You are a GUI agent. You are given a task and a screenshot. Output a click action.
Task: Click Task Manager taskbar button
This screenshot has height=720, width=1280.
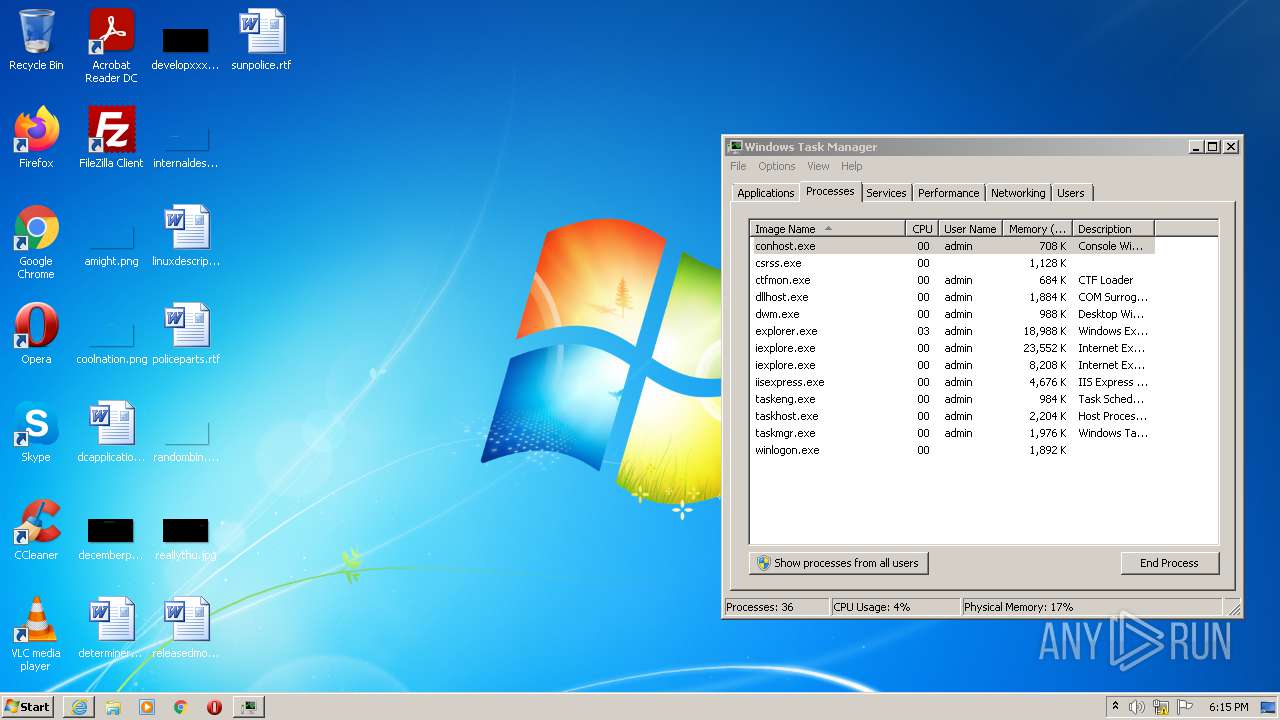(x=249, y=707)
